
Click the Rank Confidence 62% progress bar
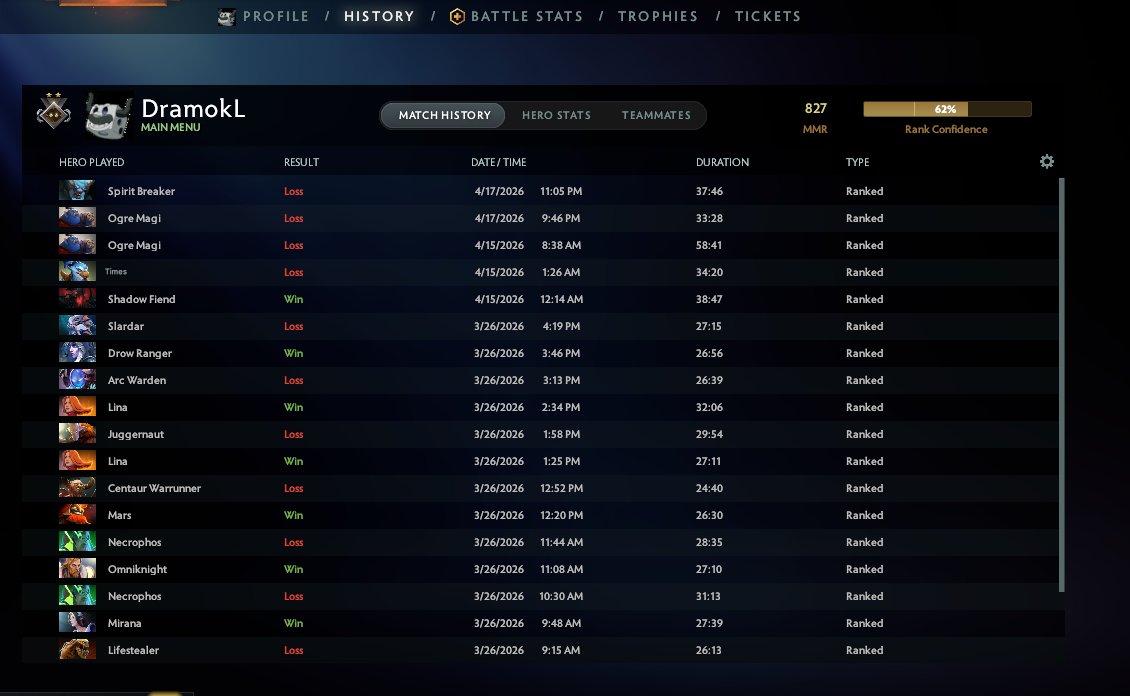[947, 109]
